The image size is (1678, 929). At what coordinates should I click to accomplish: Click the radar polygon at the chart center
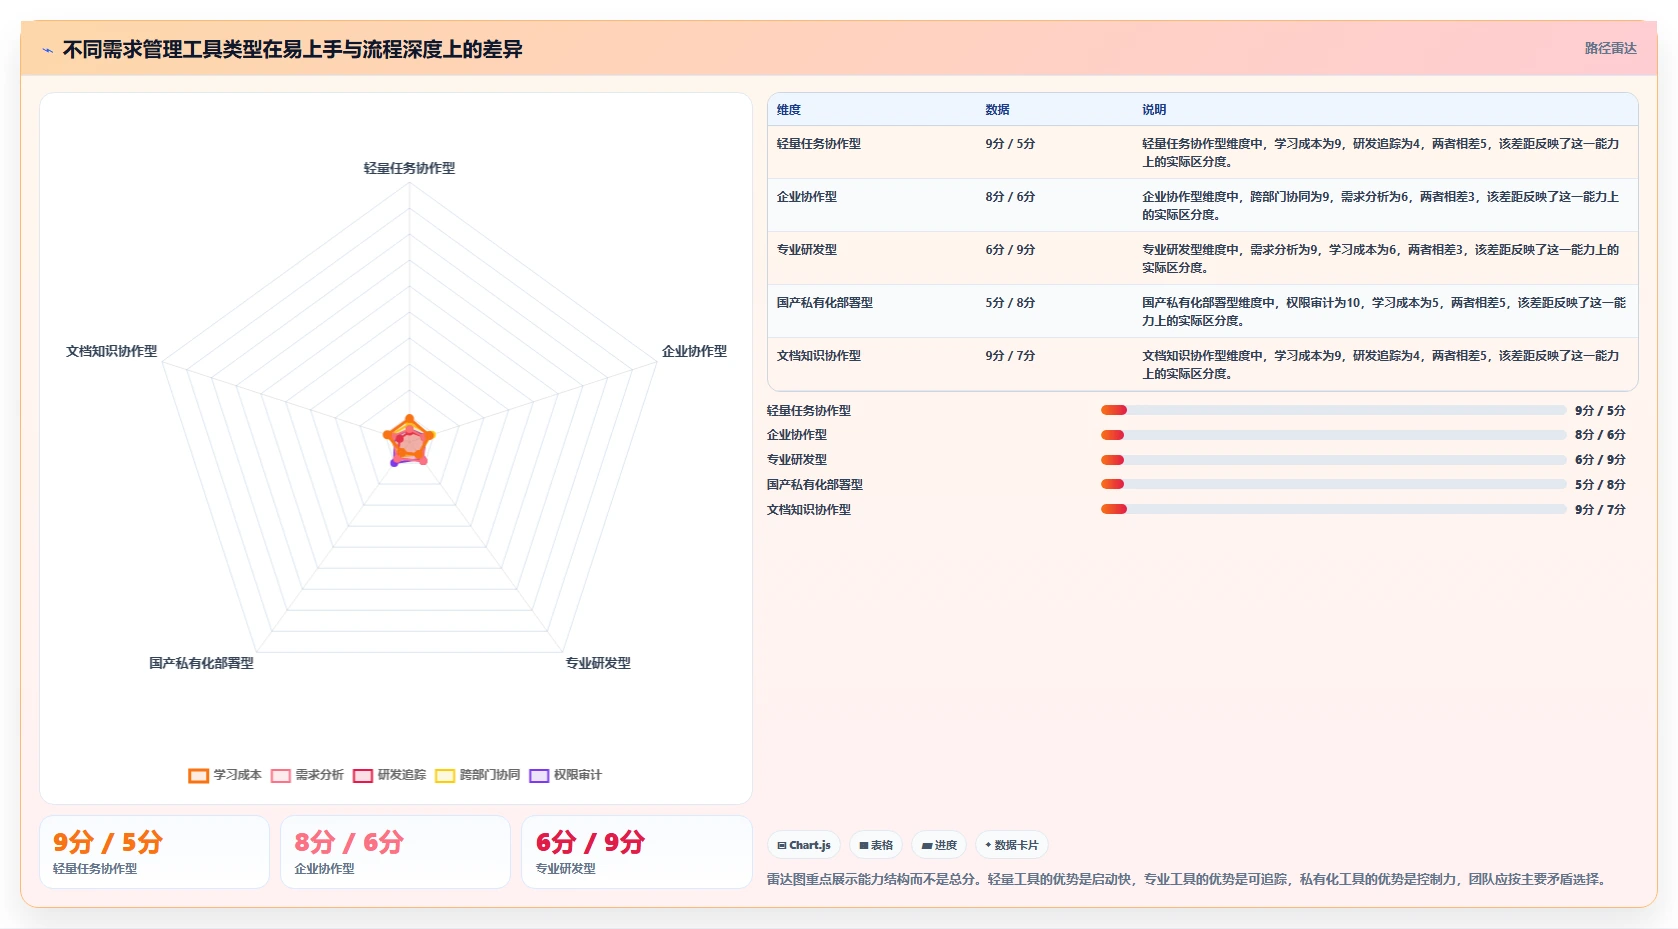click(x=409, y=441)
